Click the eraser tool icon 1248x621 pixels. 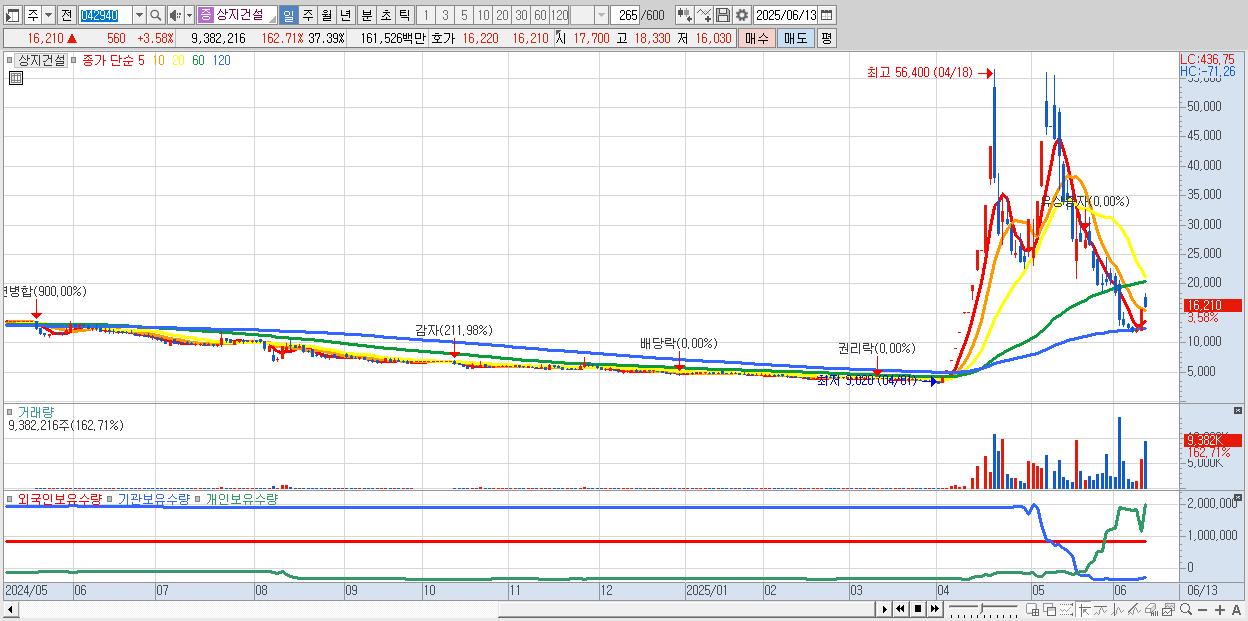pos(1151,609)
